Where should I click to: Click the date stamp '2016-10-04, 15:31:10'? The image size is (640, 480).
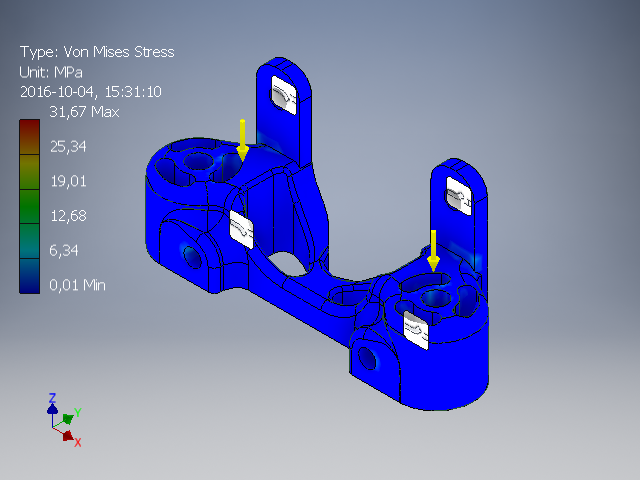pyautogui.click(x=91, y=92)
